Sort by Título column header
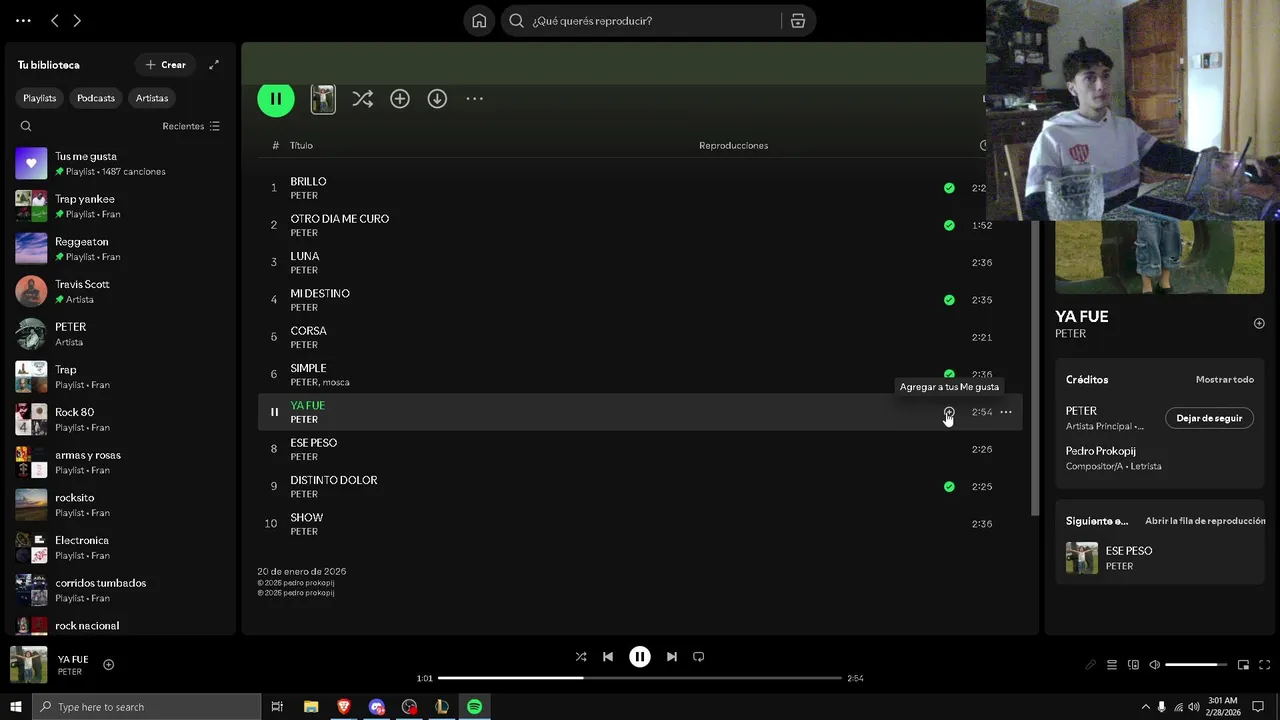The image size is (1280, 720). [301, 146]
